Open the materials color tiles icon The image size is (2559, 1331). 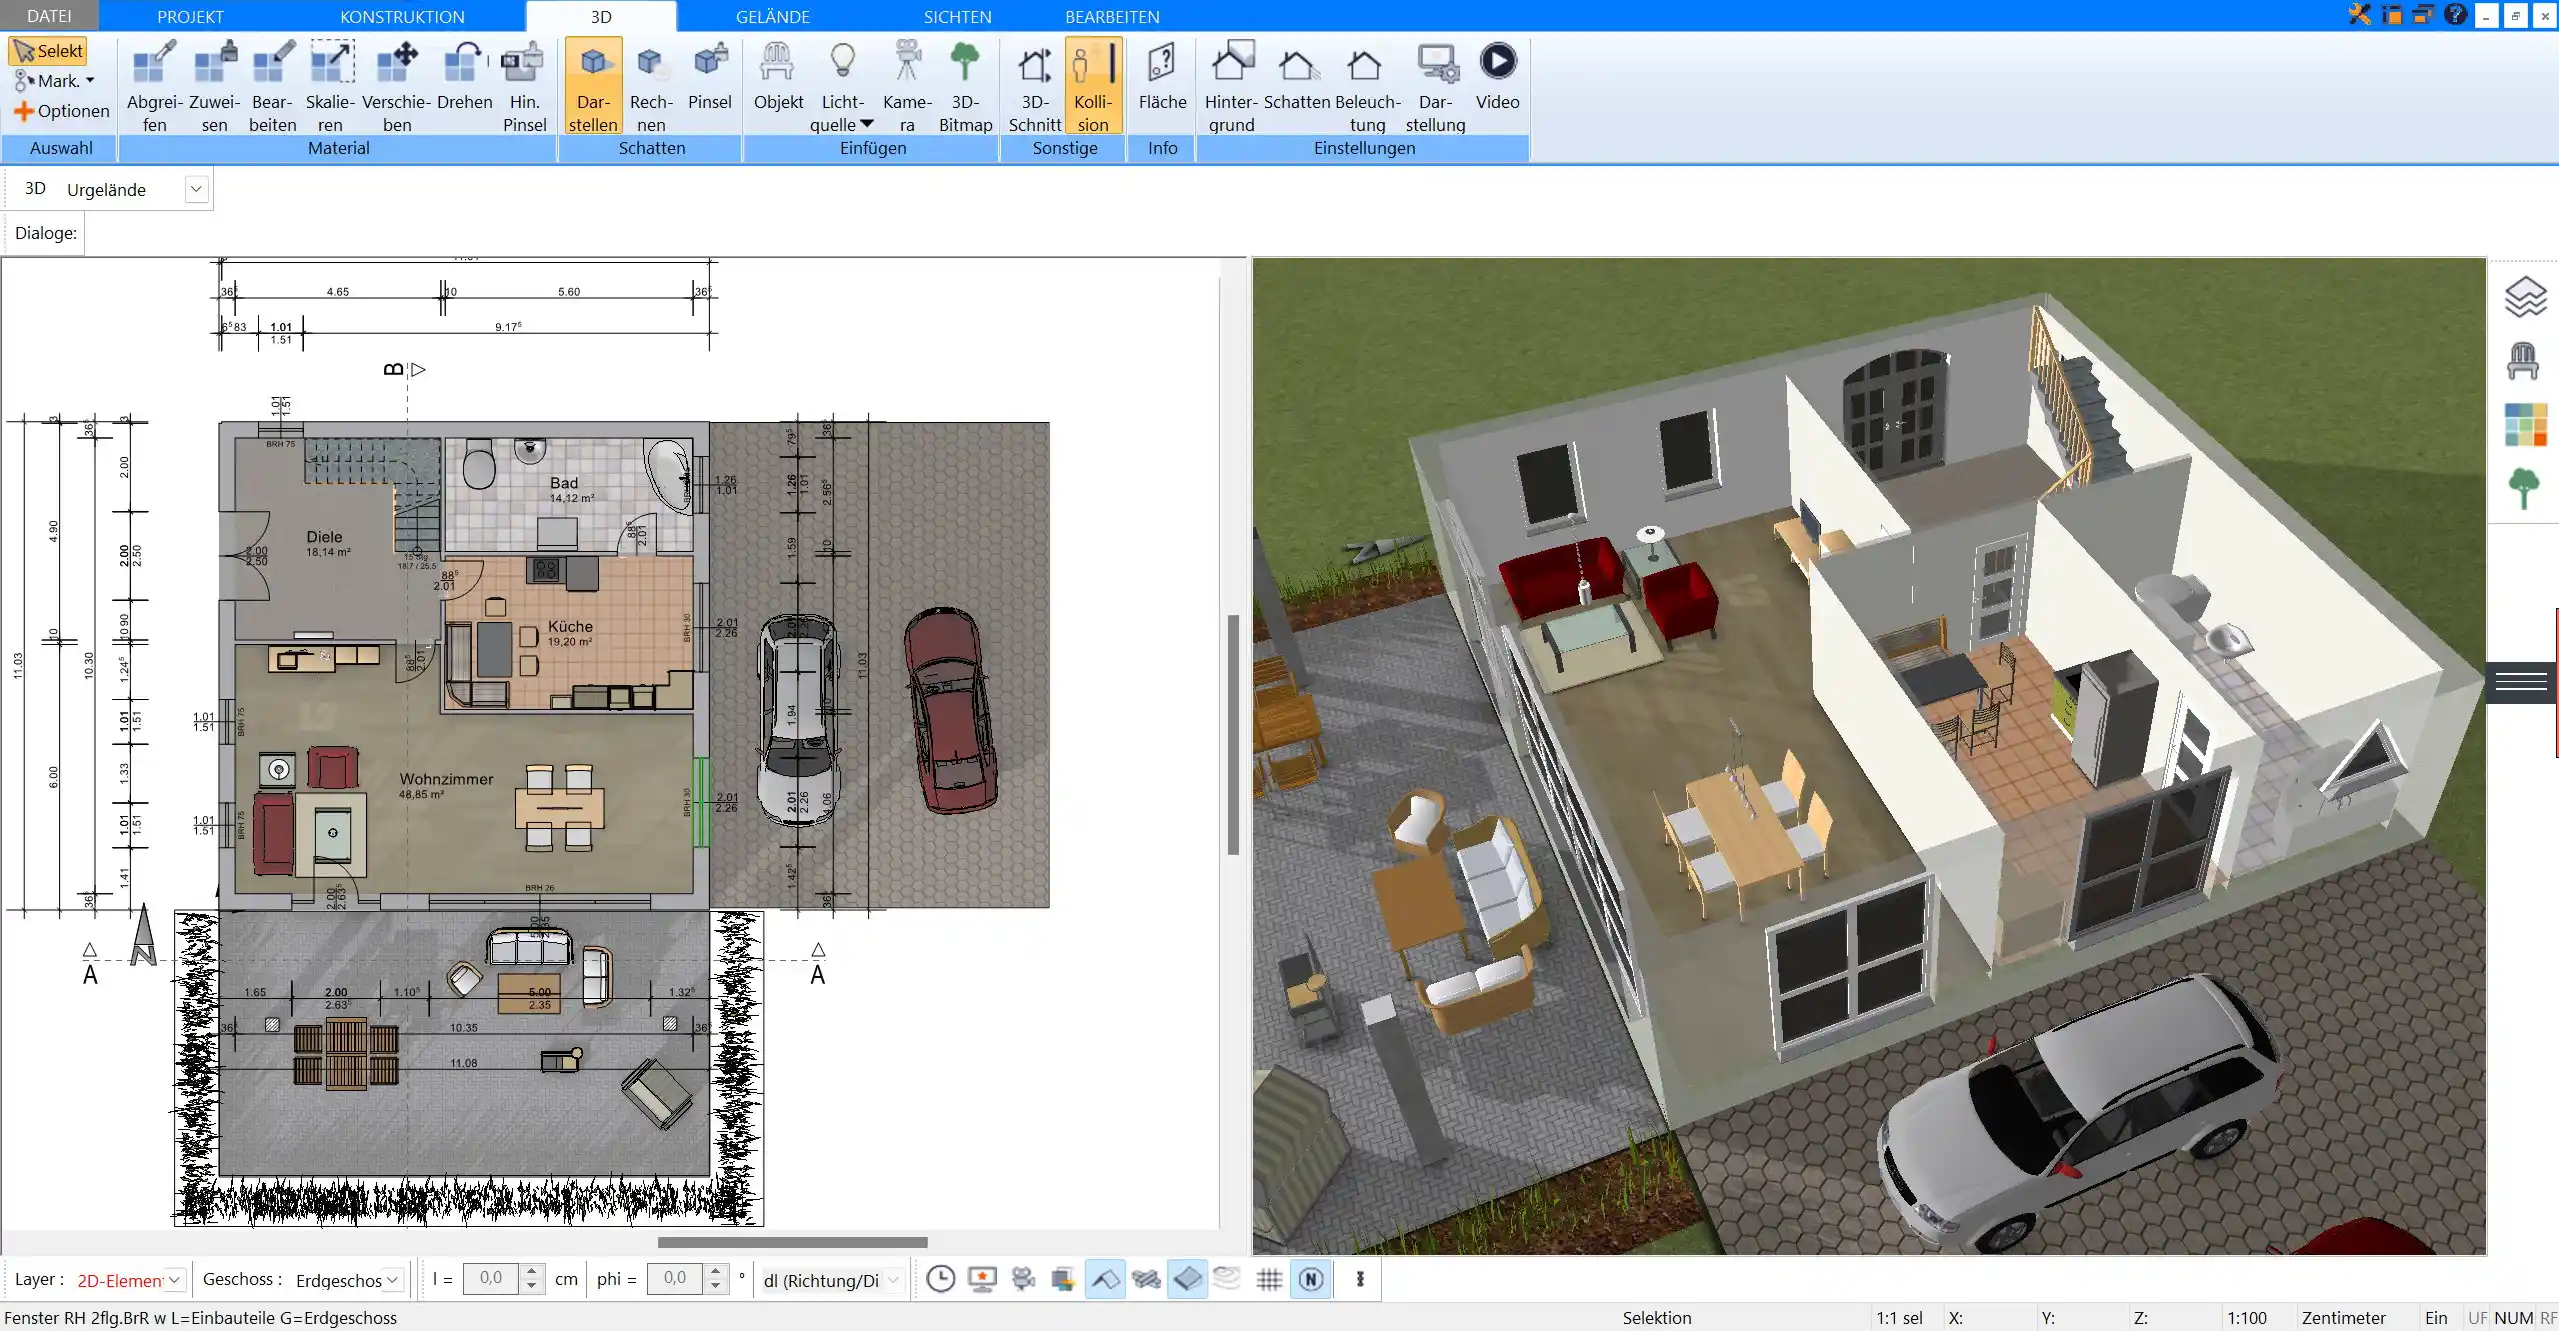(x=2525, y=425)
